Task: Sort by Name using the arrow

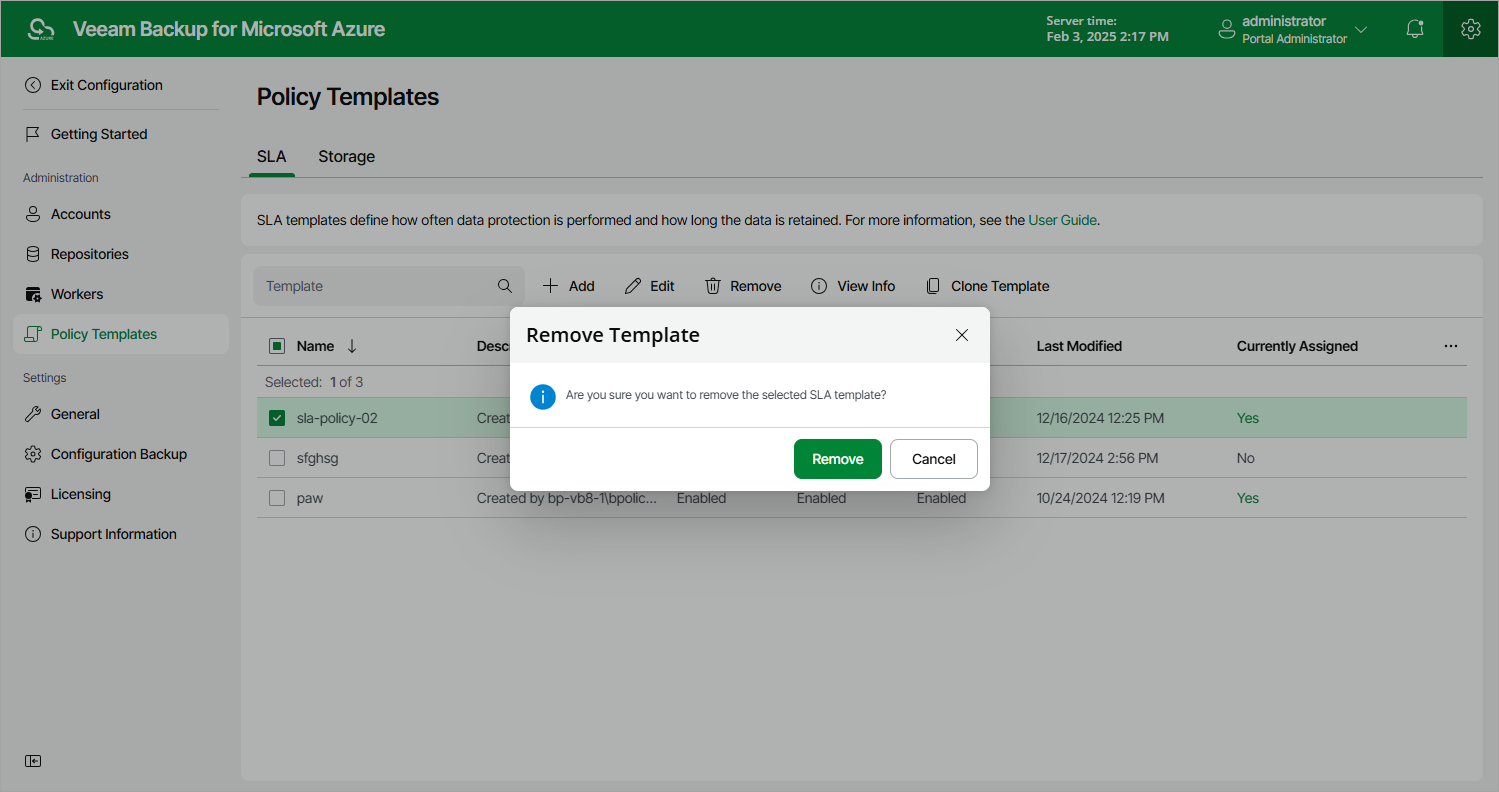Action: (x=352, y=346)
